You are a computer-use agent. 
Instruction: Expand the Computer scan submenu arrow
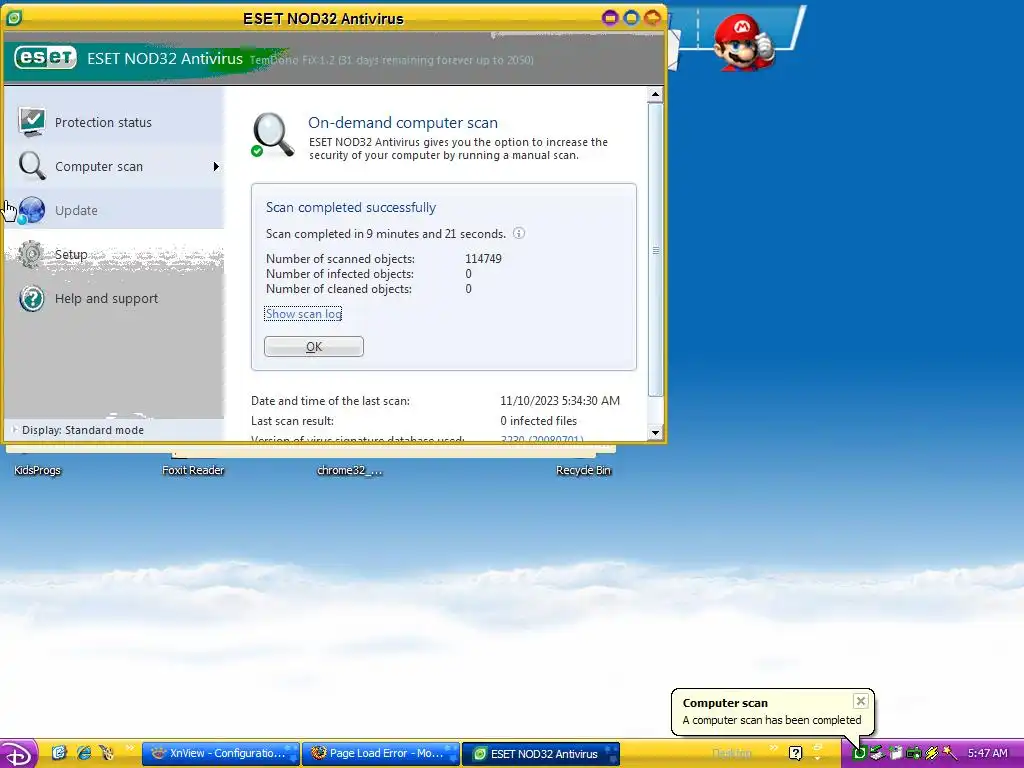pyautogui.click(x=216, y=167)
